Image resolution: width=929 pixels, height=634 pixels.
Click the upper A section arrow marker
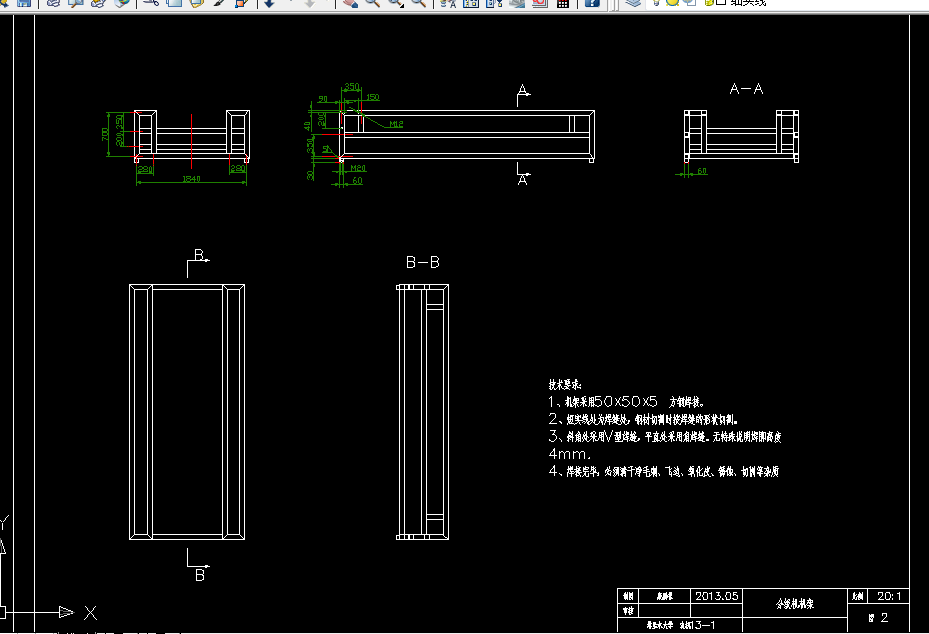[x=523, y=93]
